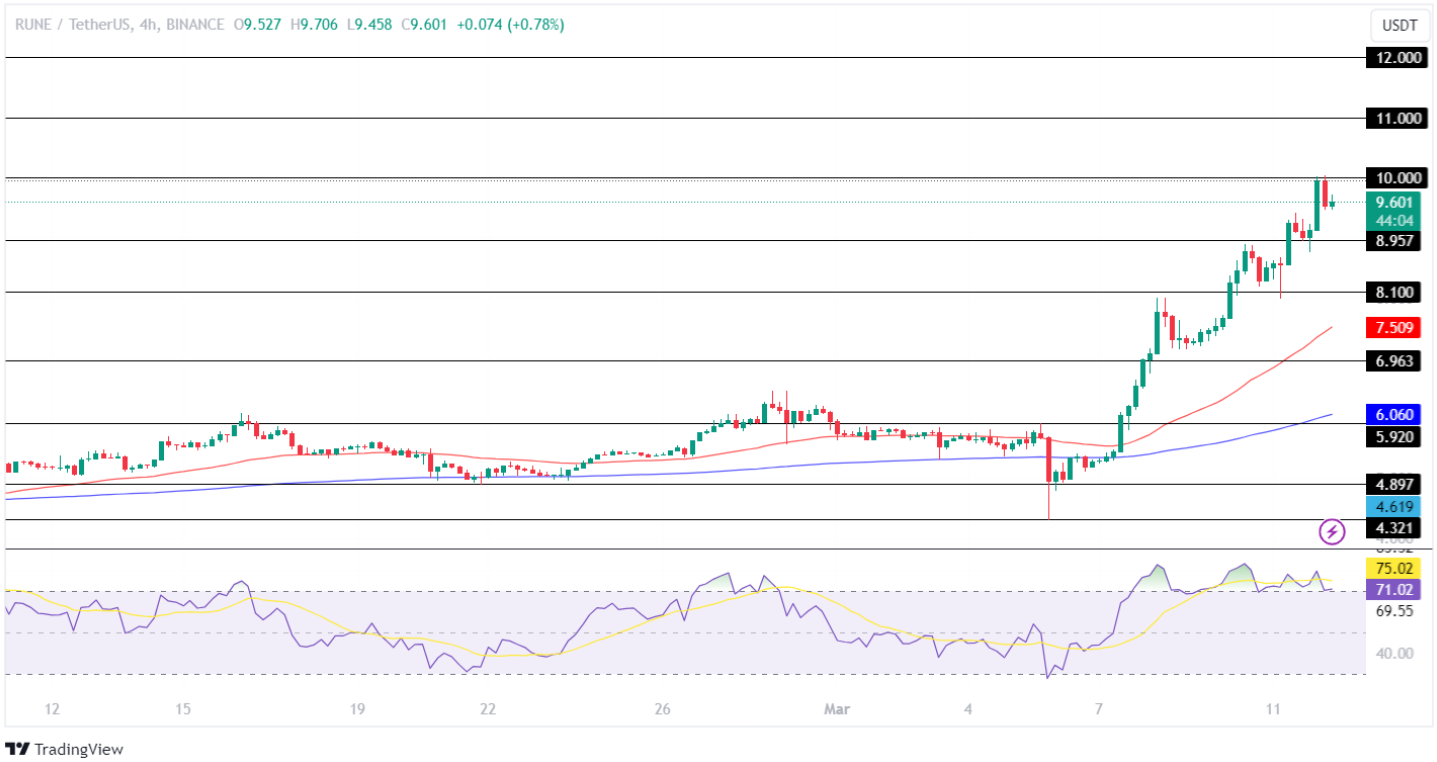Click the date label 22 on time axis
This screenshot has height=762, width=1437.
coord(488,709)
